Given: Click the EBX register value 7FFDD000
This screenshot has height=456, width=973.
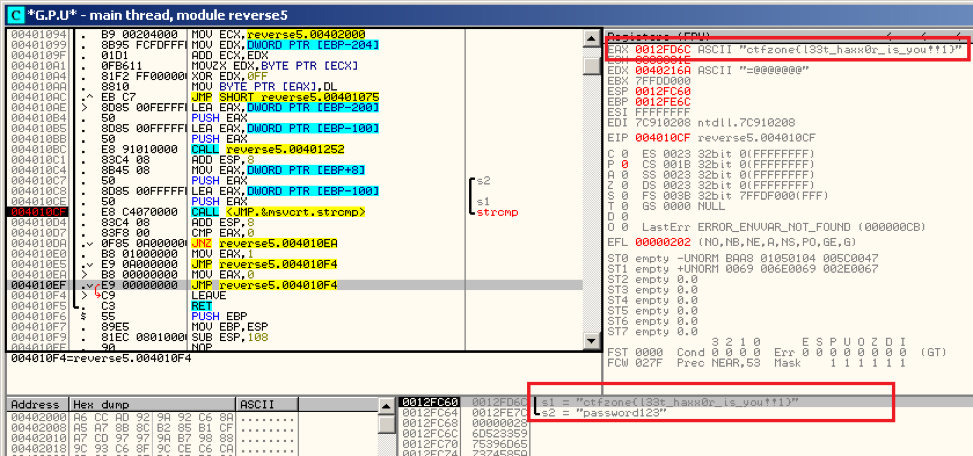Looking at the screenshot, I should coord(663,81).
